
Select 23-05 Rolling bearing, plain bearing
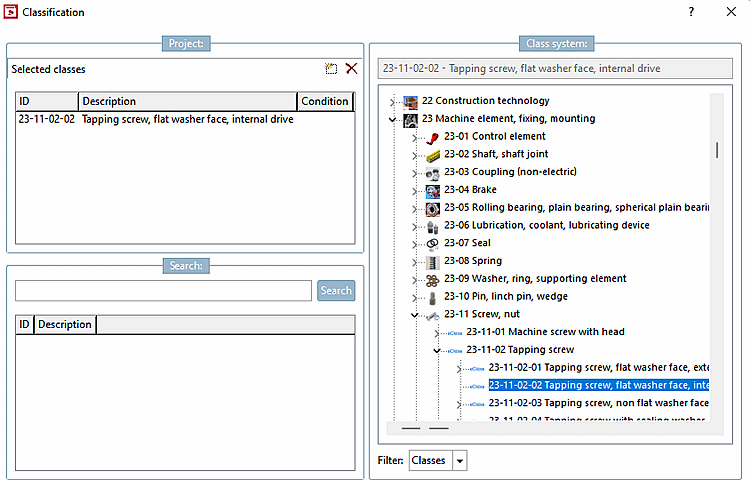coord(576,207)
